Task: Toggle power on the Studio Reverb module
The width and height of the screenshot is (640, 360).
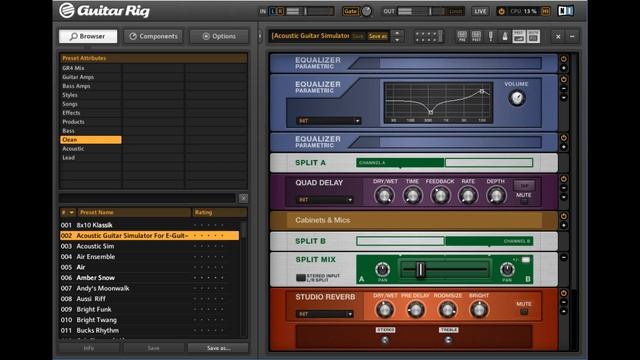Action: [564, 293]
